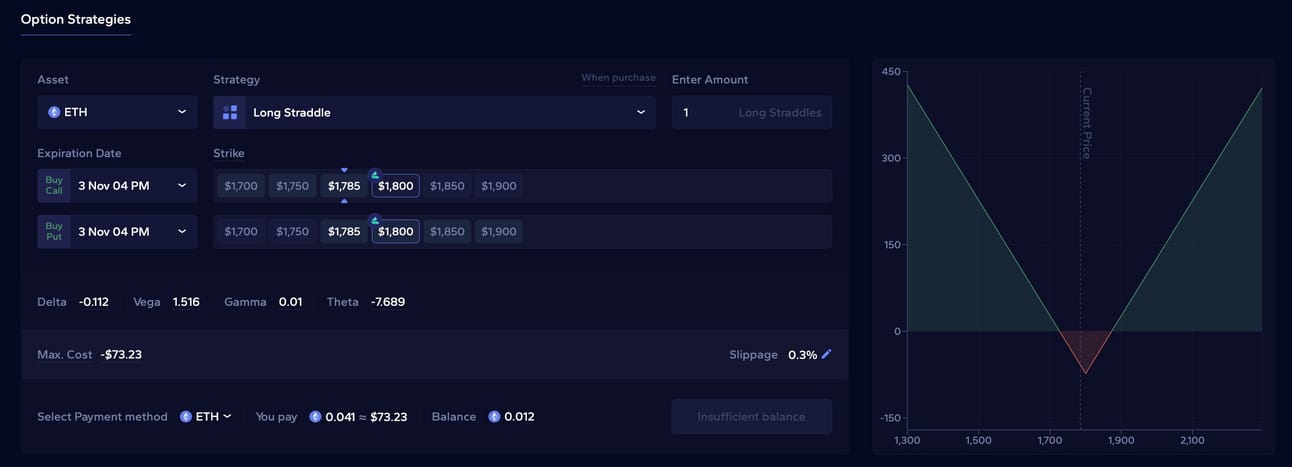Click the Long Straddle strategy grid icon
1292x467 pixels.
point(230,113)
